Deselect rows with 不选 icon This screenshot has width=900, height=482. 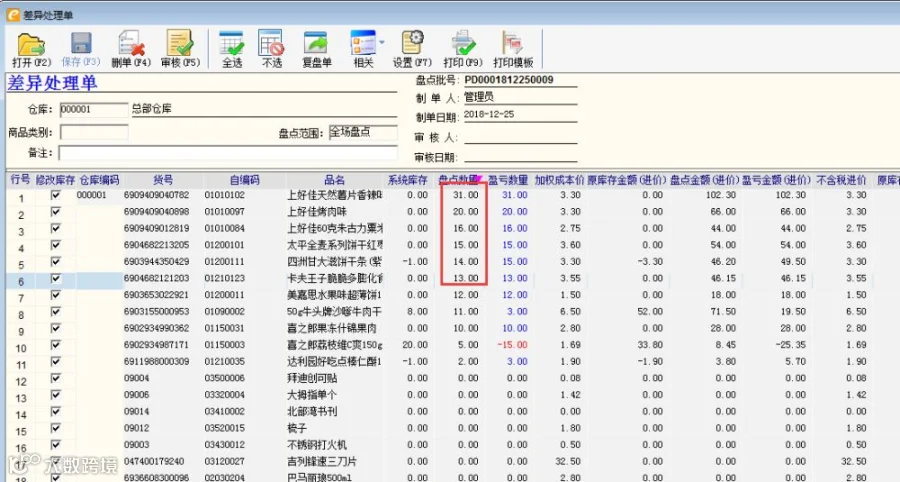[x=271, y=43]
